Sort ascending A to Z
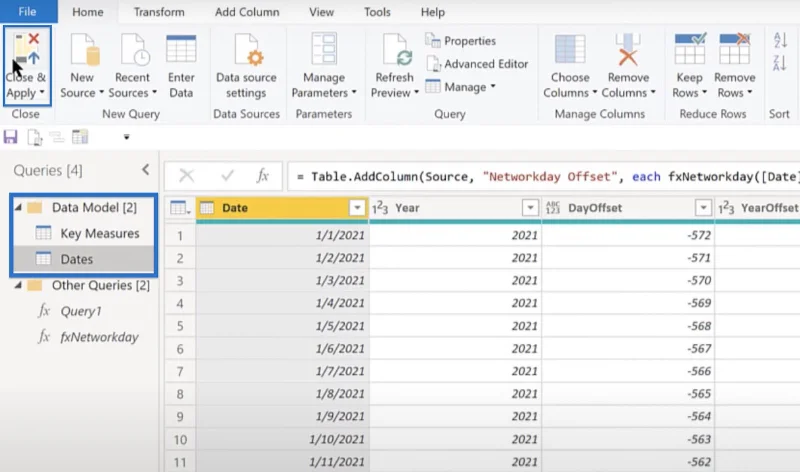The image size is (800, 472). (780, 40)
